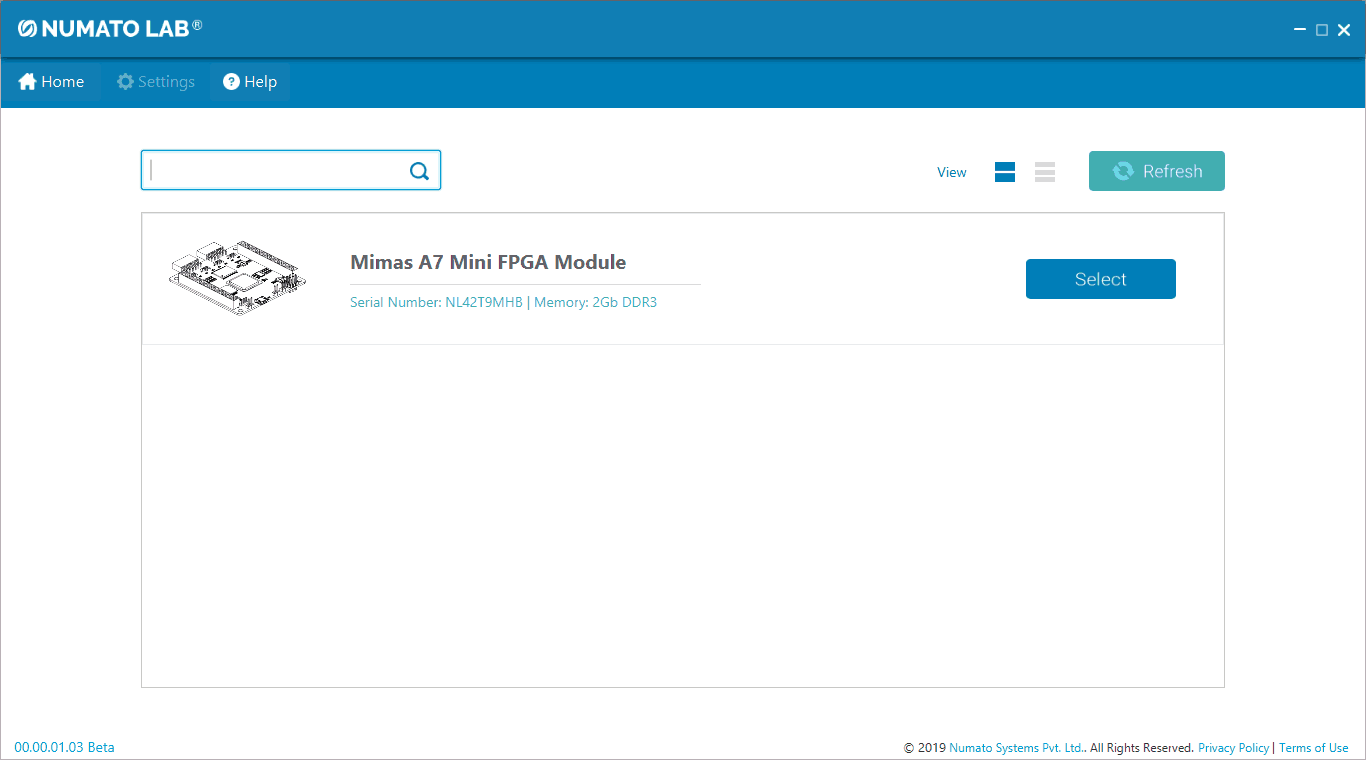This screenshot has height=760, width=1366.
Task: Minimize the Numato Lab window
Action: (x=1300, y=30)
